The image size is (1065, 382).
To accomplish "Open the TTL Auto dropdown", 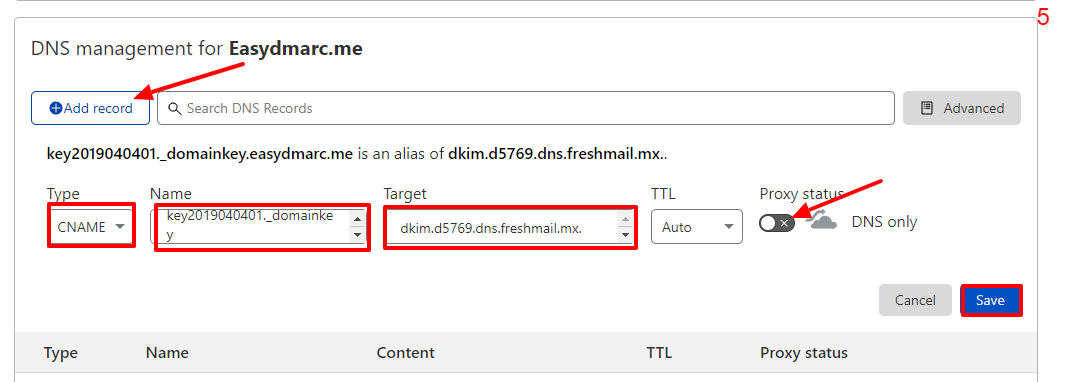I will click(696, 227).
